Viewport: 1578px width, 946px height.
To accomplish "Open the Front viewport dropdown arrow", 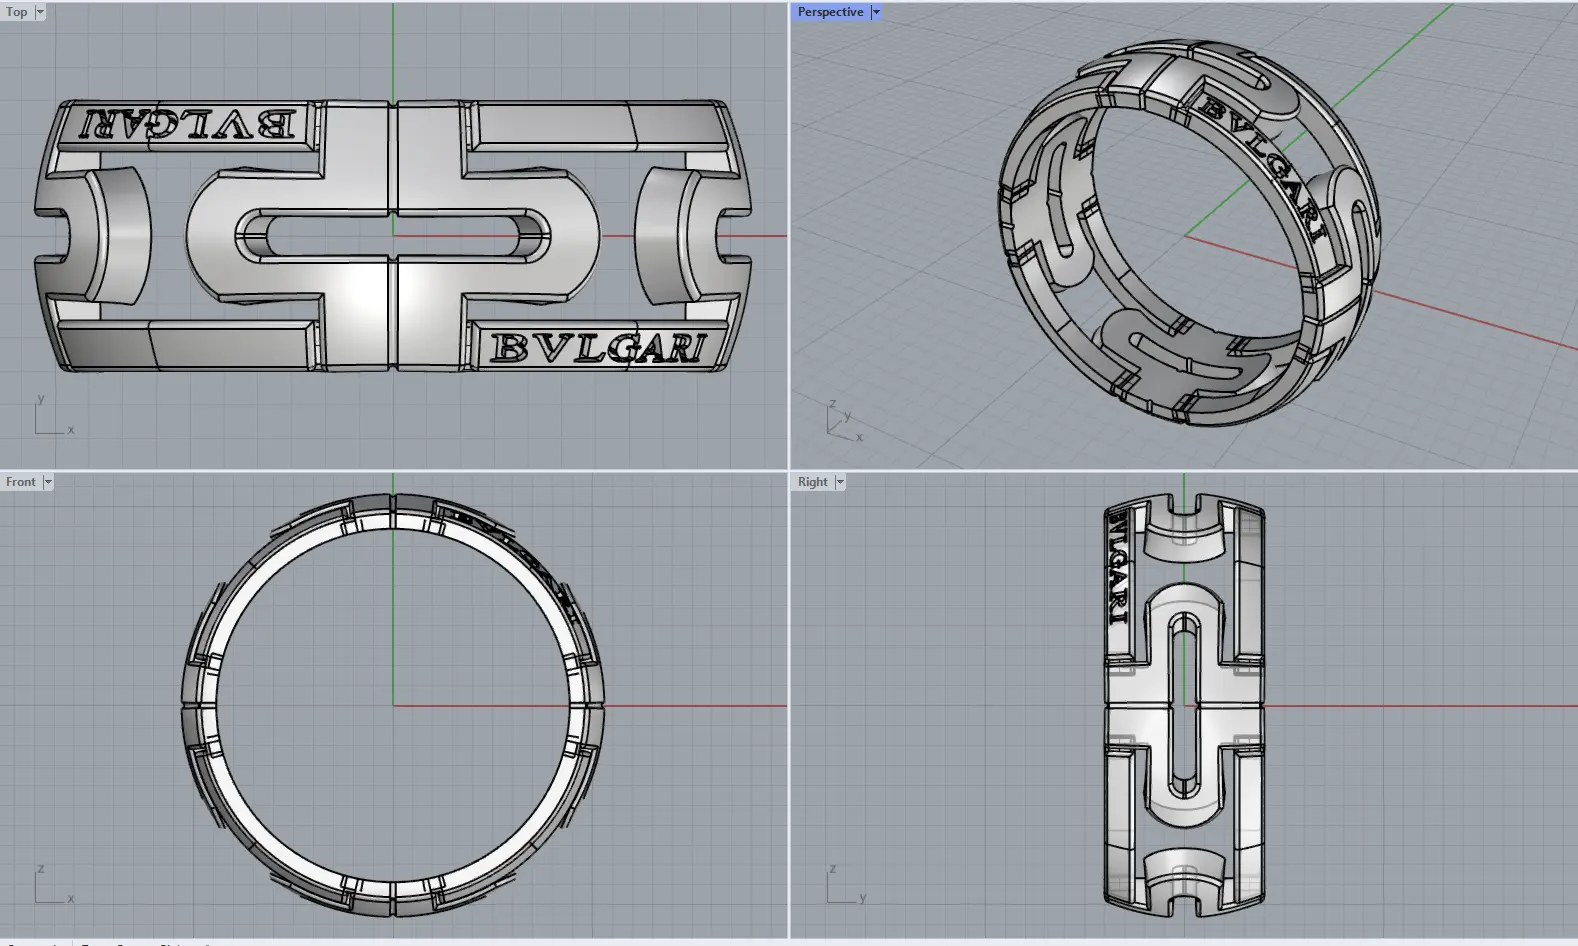I will [x=48, y=482].
